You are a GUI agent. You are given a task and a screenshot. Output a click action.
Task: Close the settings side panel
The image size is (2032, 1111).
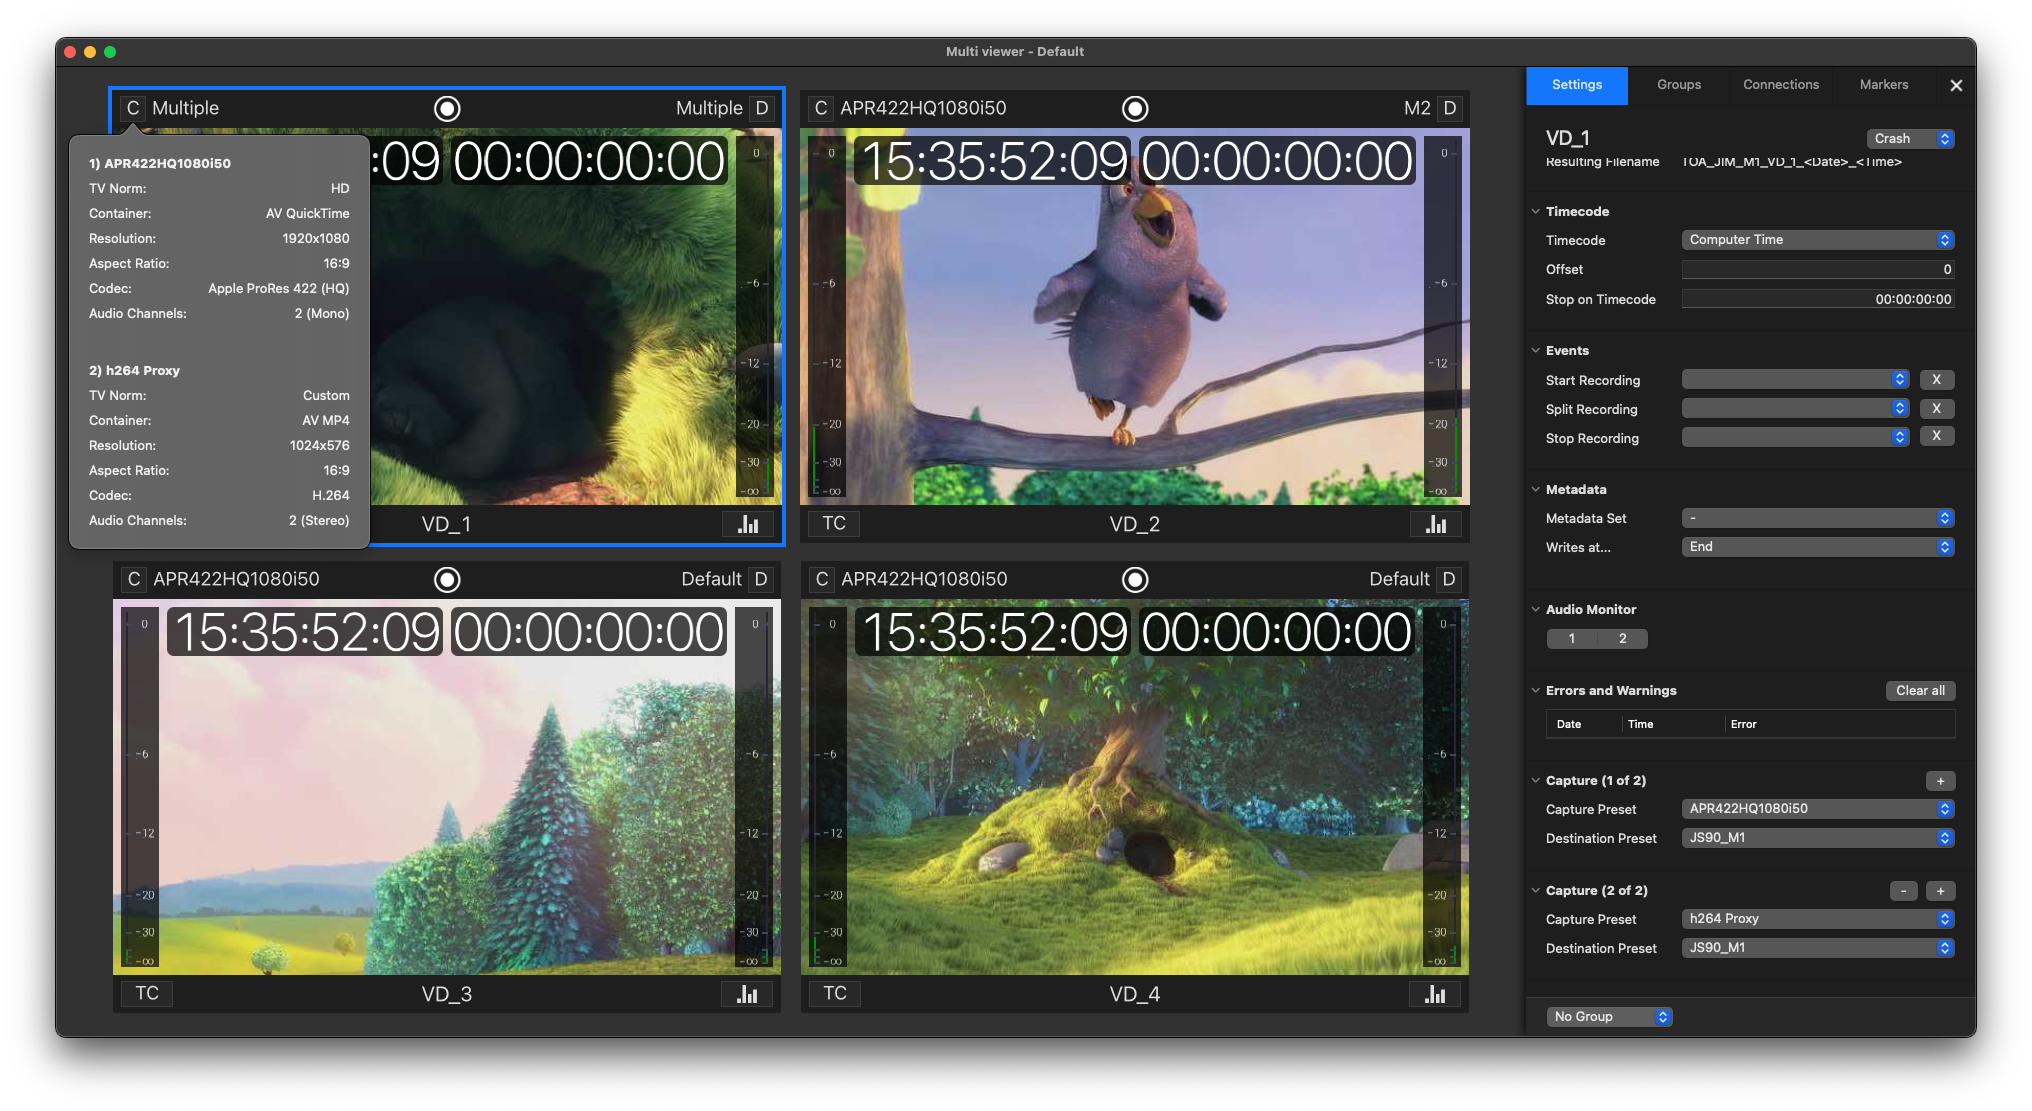1956,85
